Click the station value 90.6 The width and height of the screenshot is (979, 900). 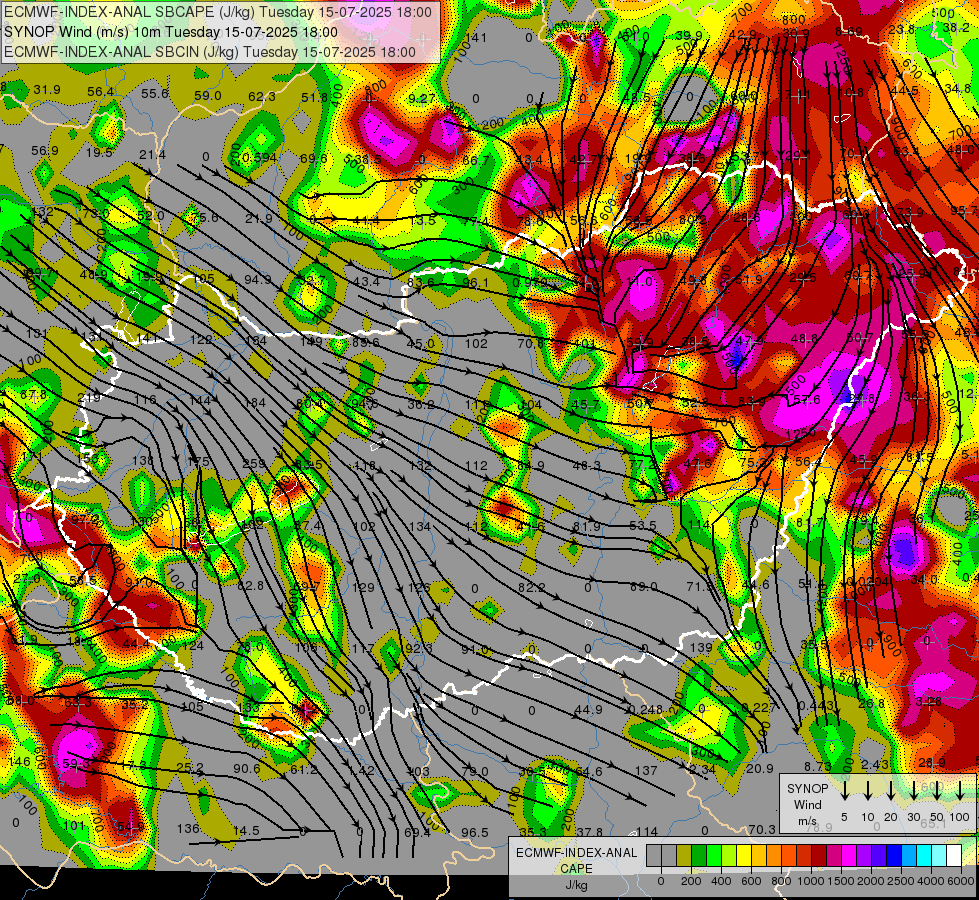tap(247, 768)
